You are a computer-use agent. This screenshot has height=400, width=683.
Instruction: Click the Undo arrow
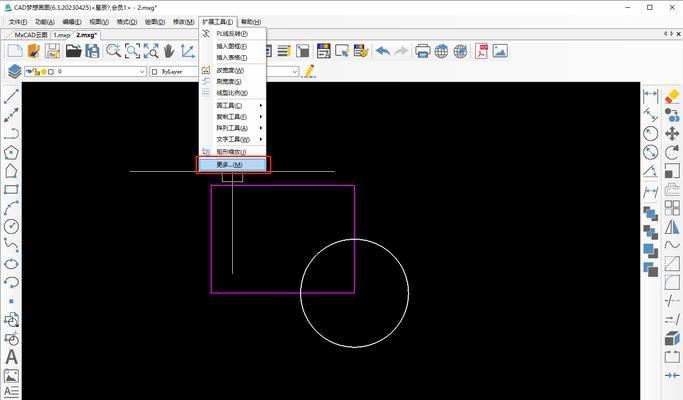[383, 51]
